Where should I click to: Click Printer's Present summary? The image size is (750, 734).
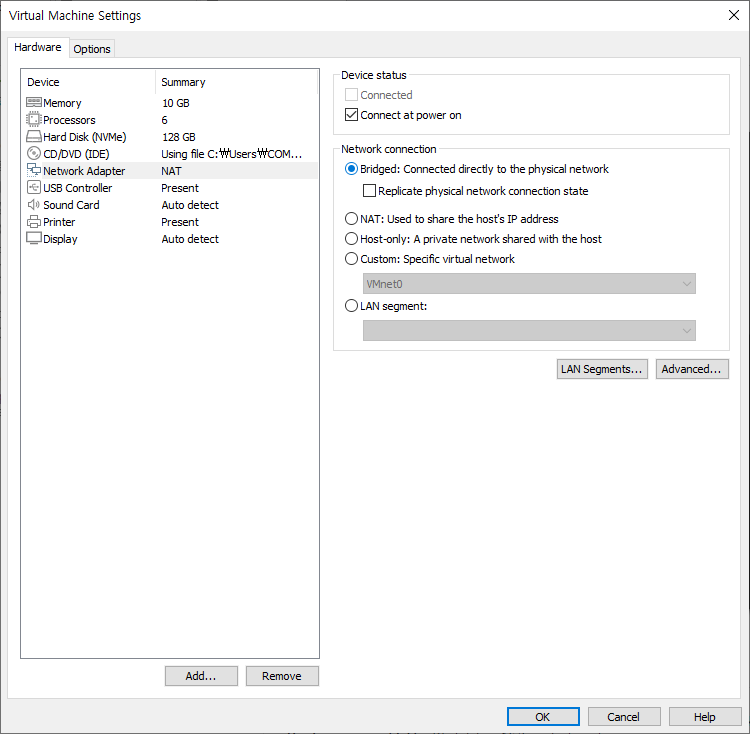pos(180,222)
